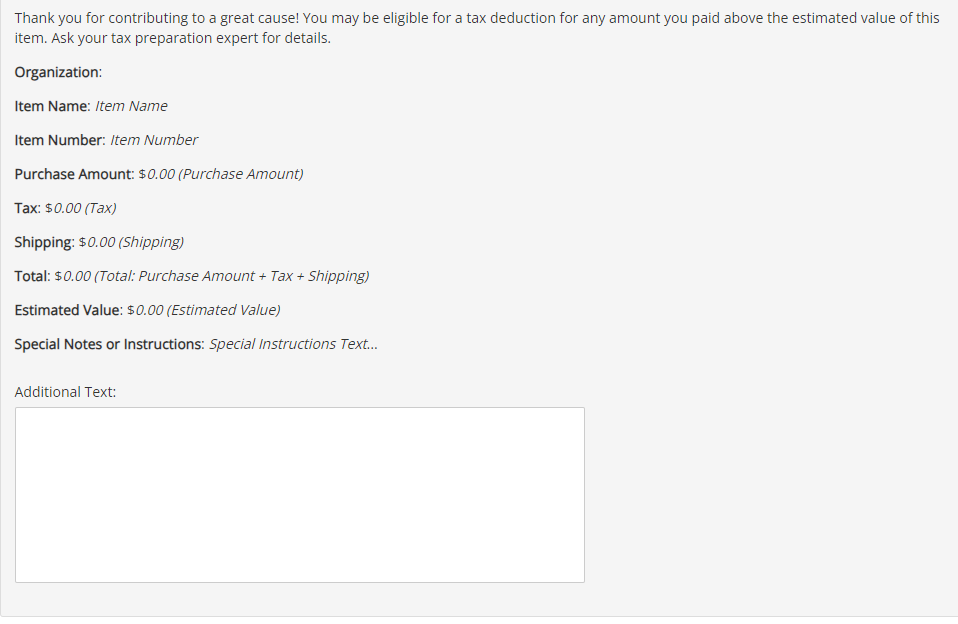Click the bold Shipping label
Screen dimensions: 958x624
[44, 242]
